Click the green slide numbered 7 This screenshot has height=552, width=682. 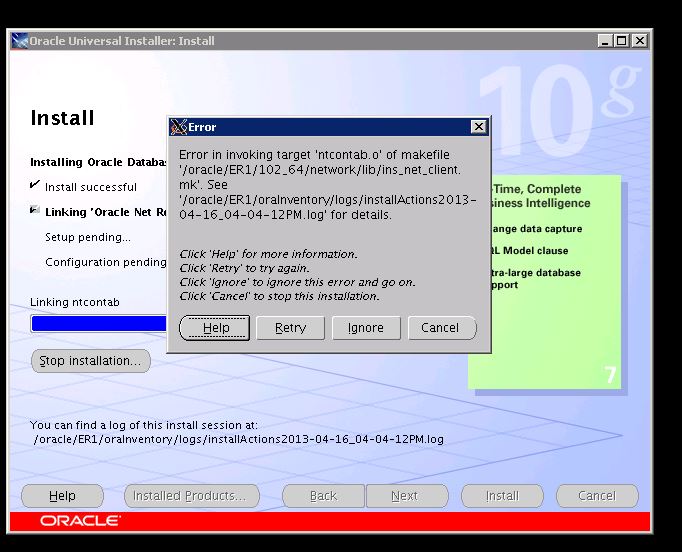pos(545,282)
